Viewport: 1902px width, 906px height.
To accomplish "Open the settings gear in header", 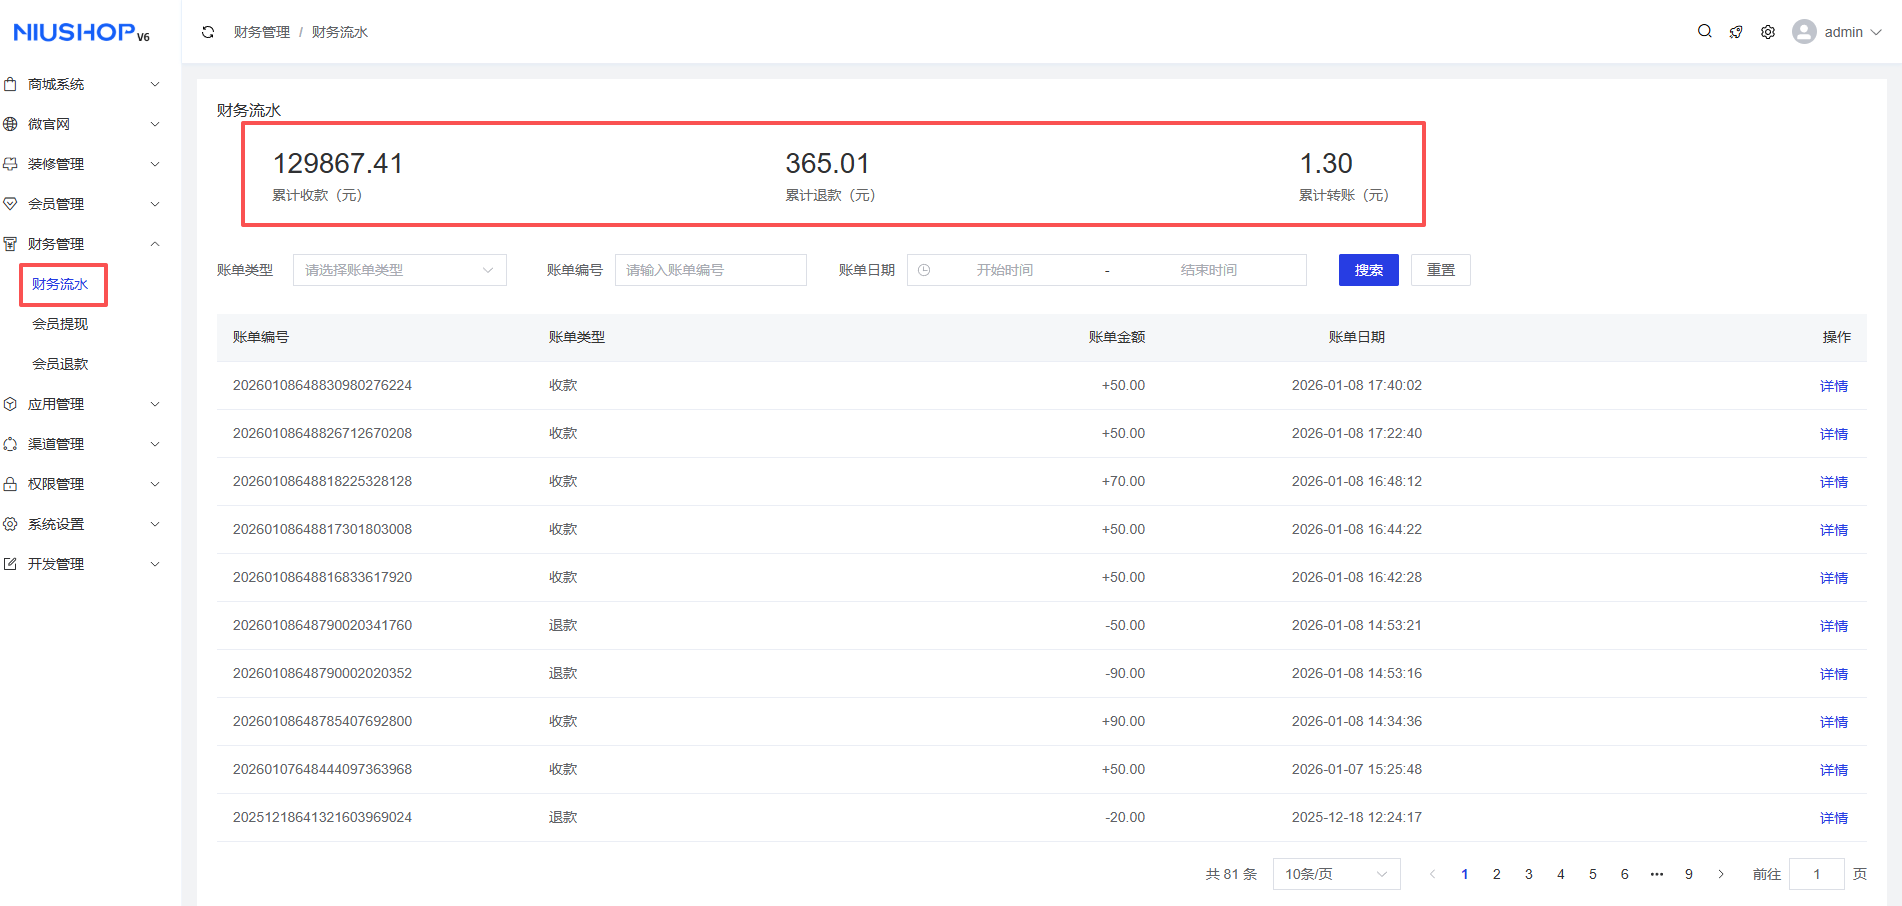I will click(1768, 32).
